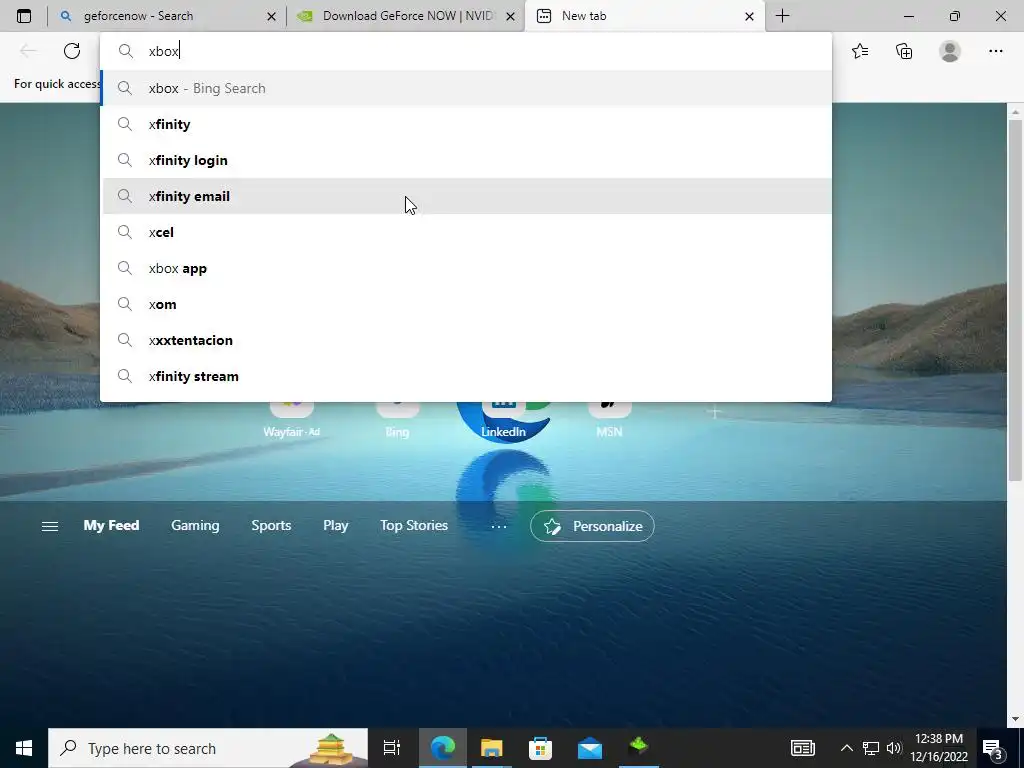Open the clock showing 12:38 PM

[x=939, y=748]
